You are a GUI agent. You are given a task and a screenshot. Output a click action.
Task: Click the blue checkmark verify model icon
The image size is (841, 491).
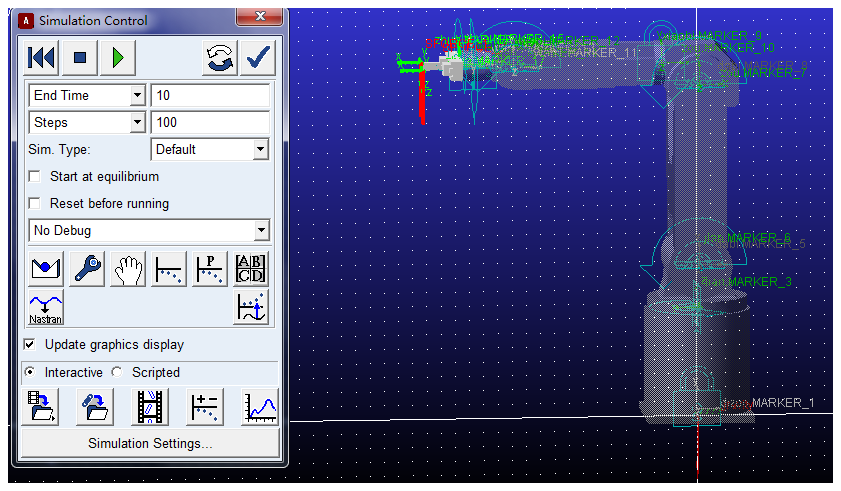click(x=259, y=58)
